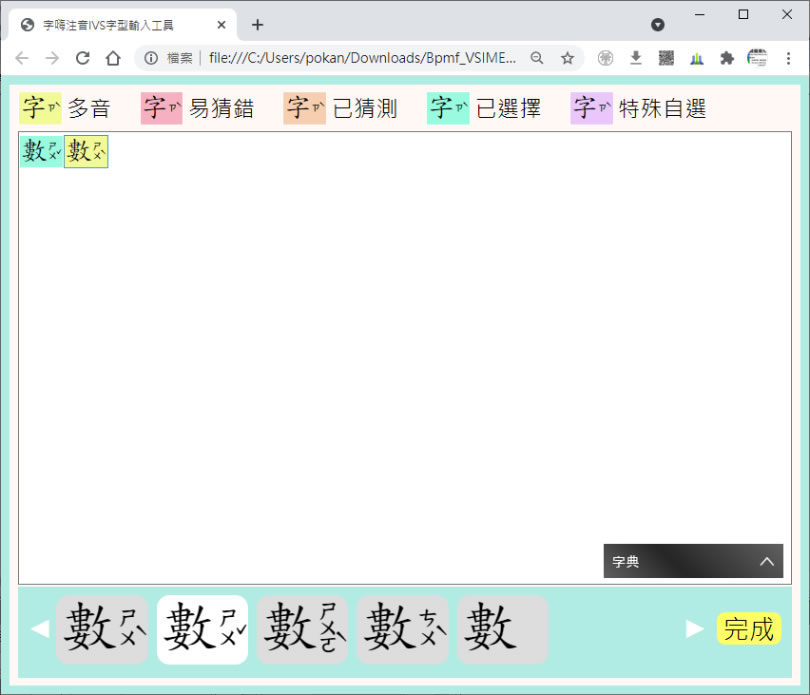
Task: Click the QR code extension icon
Action: point(666,58)
